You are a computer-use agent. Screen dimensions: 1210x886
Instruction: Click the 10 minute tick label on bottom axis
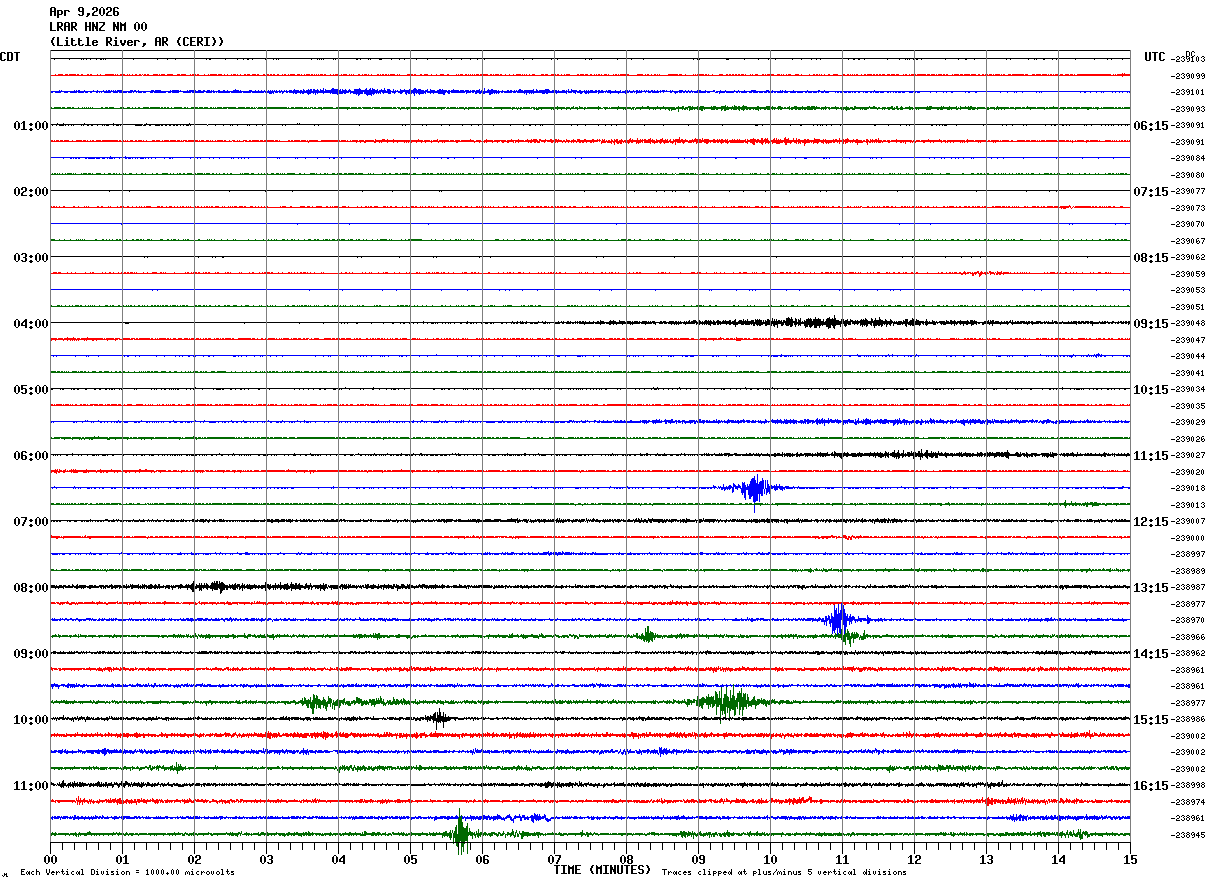[x=770, y=859]
